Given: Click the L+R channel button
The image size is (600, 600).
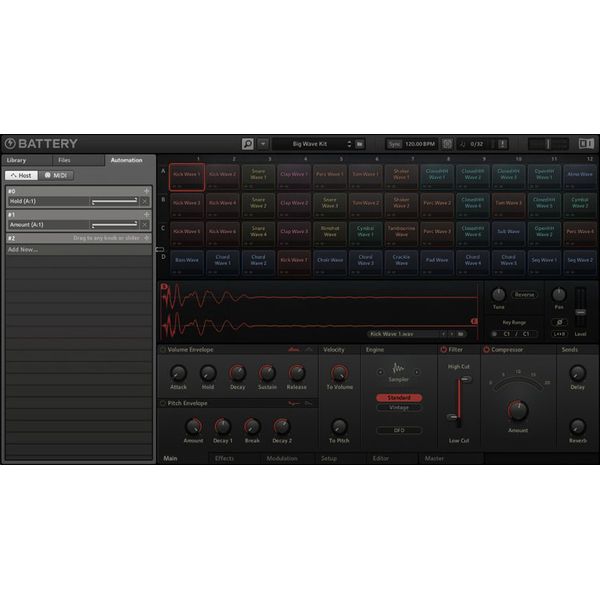Looking at the screenshot, I should (x=559, y=334).
